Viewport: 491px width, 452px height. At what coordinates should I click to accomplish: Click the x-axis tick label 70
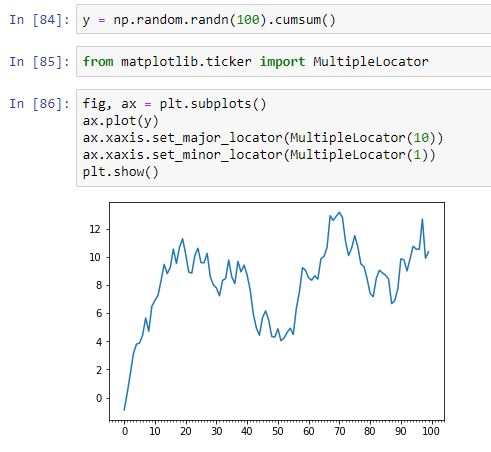[x=339, y=431]
